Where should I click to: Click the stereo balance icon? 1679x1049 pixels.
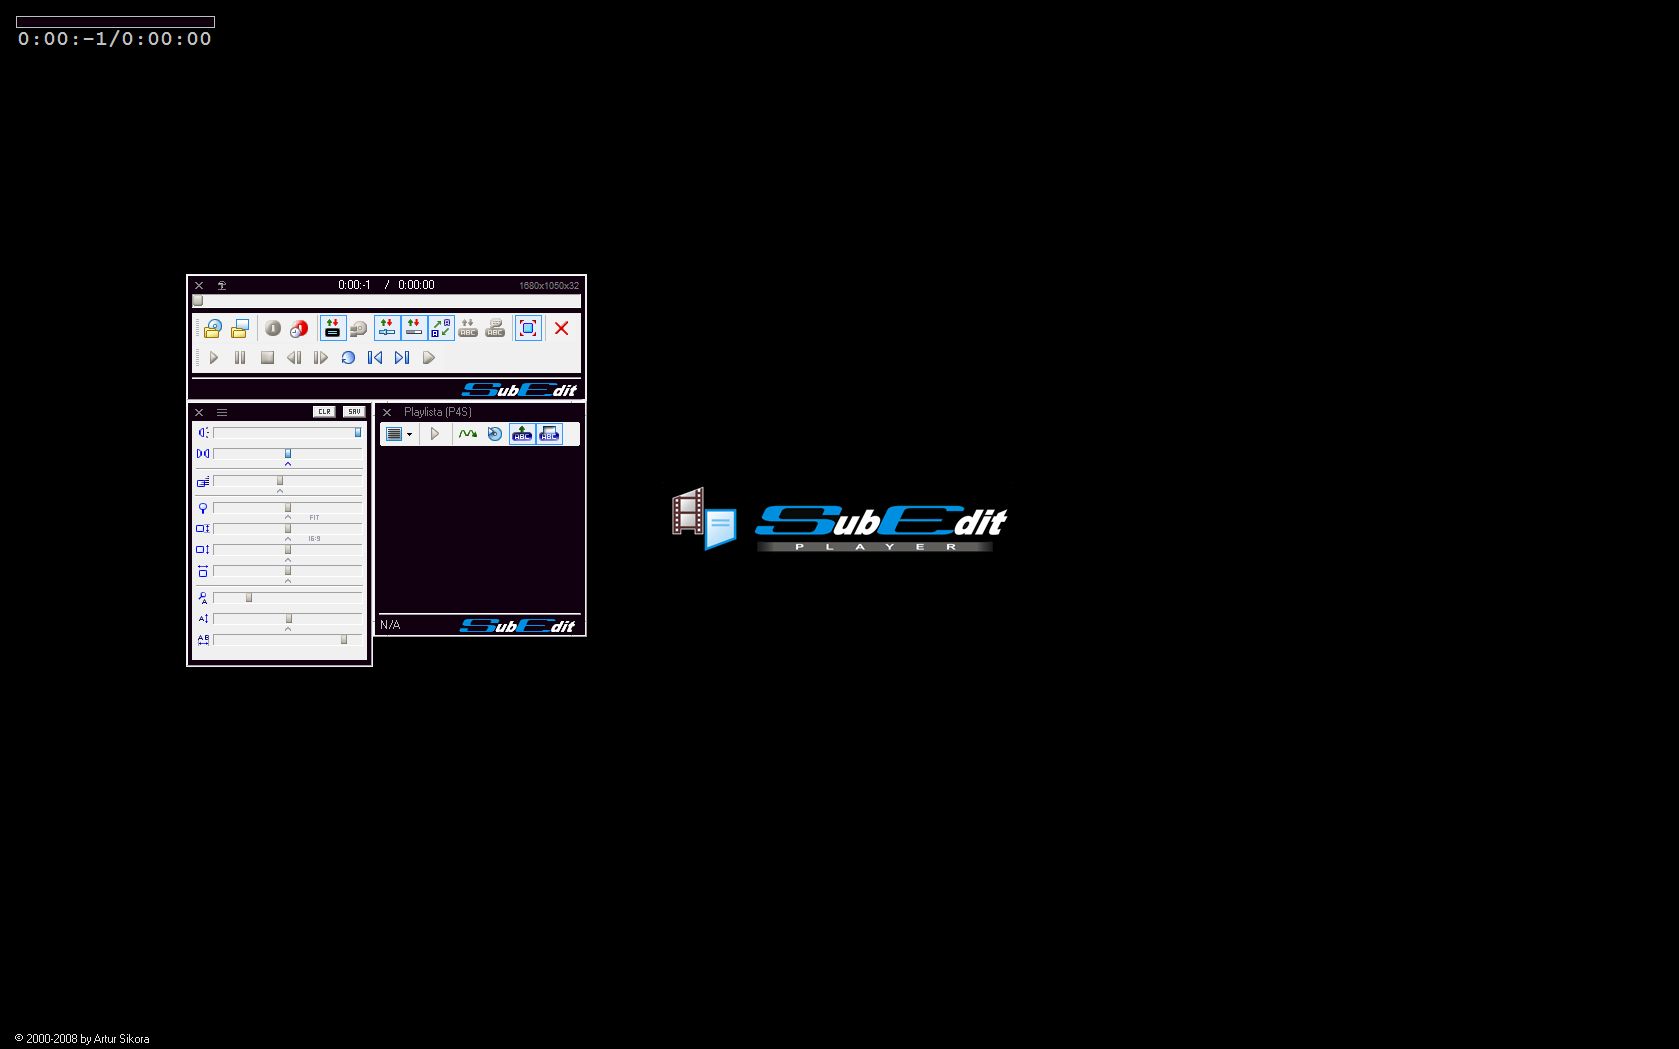[203, 453]
